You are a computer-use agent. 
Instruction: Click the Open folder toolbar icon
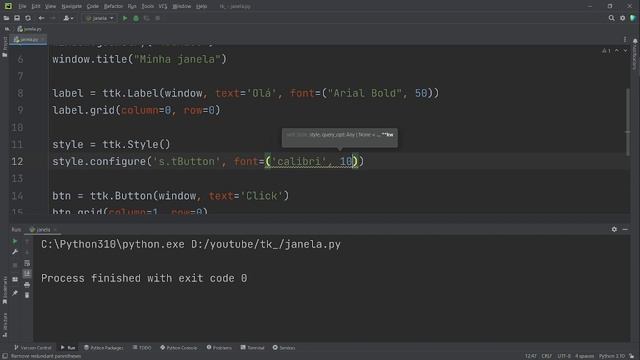tap(6, 18)
